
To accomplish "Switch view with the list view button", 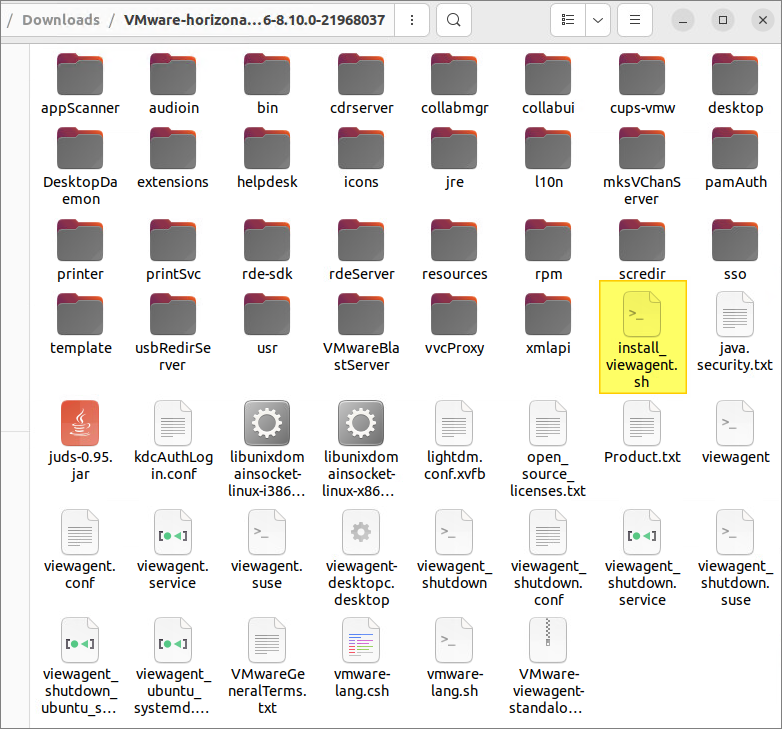I will point(568,20).
